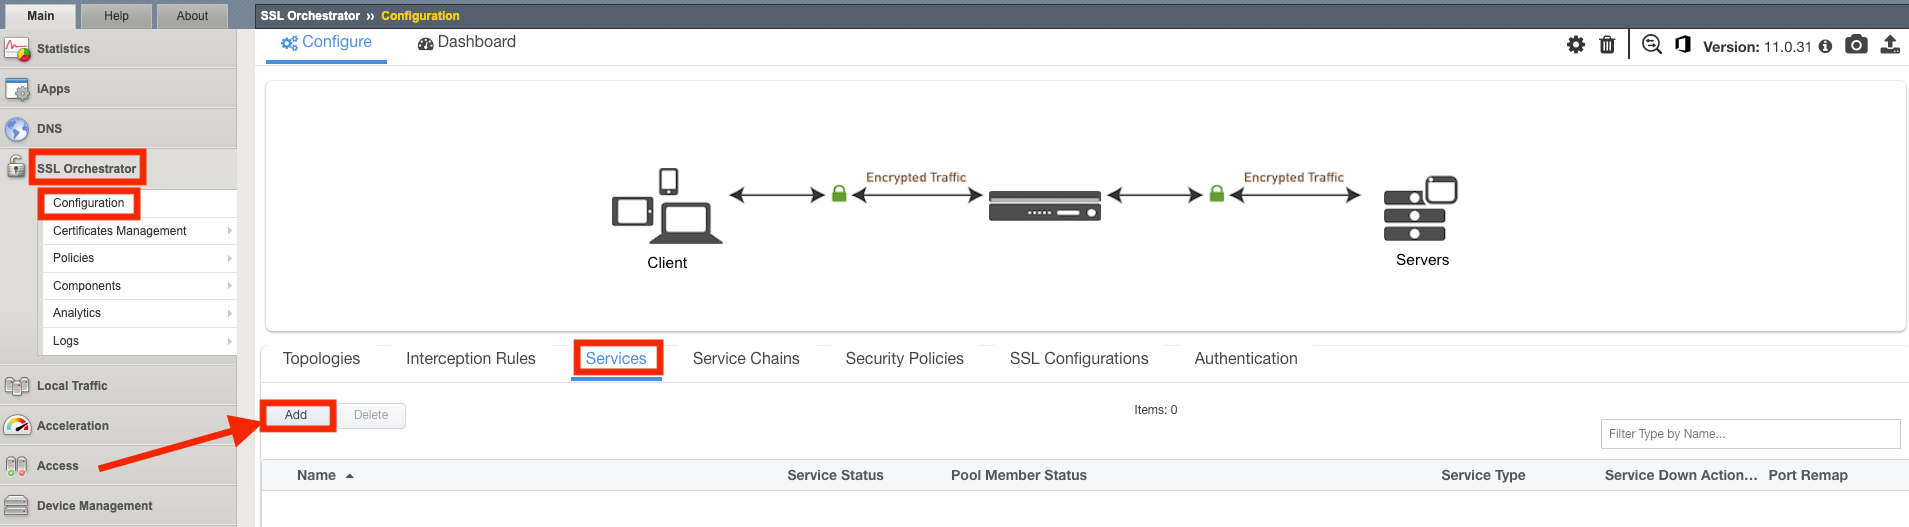Click the version info icon

pos(1825,46)
